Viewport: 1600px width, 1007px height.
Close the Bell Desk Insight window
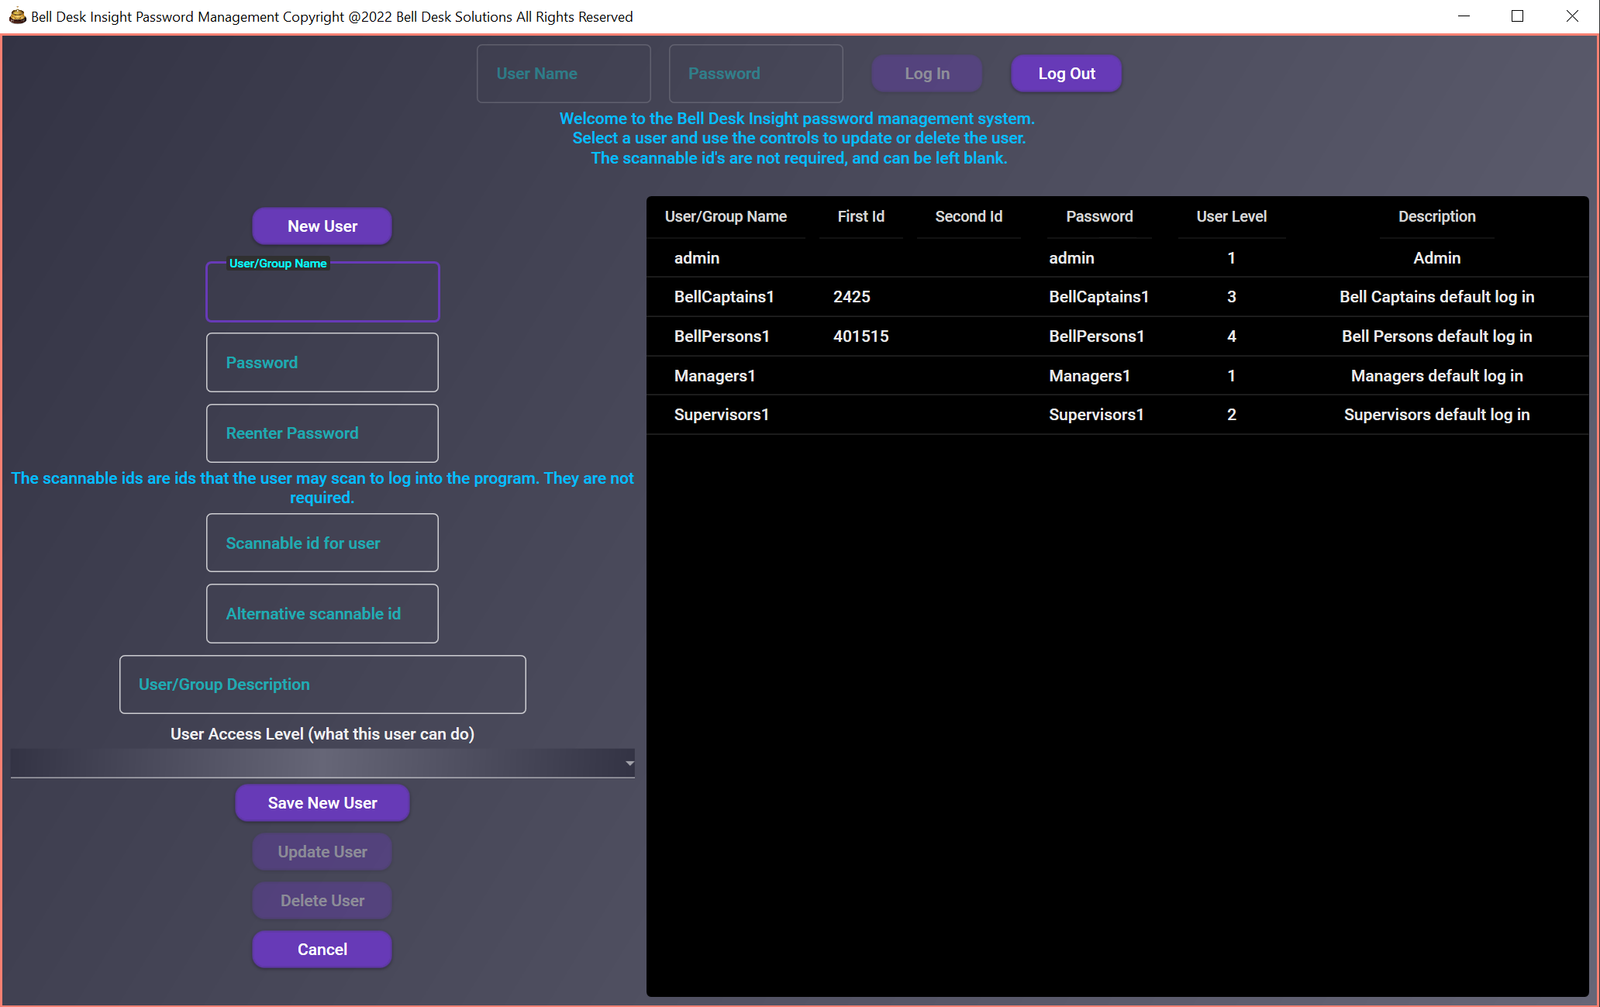pos(1572,16)
